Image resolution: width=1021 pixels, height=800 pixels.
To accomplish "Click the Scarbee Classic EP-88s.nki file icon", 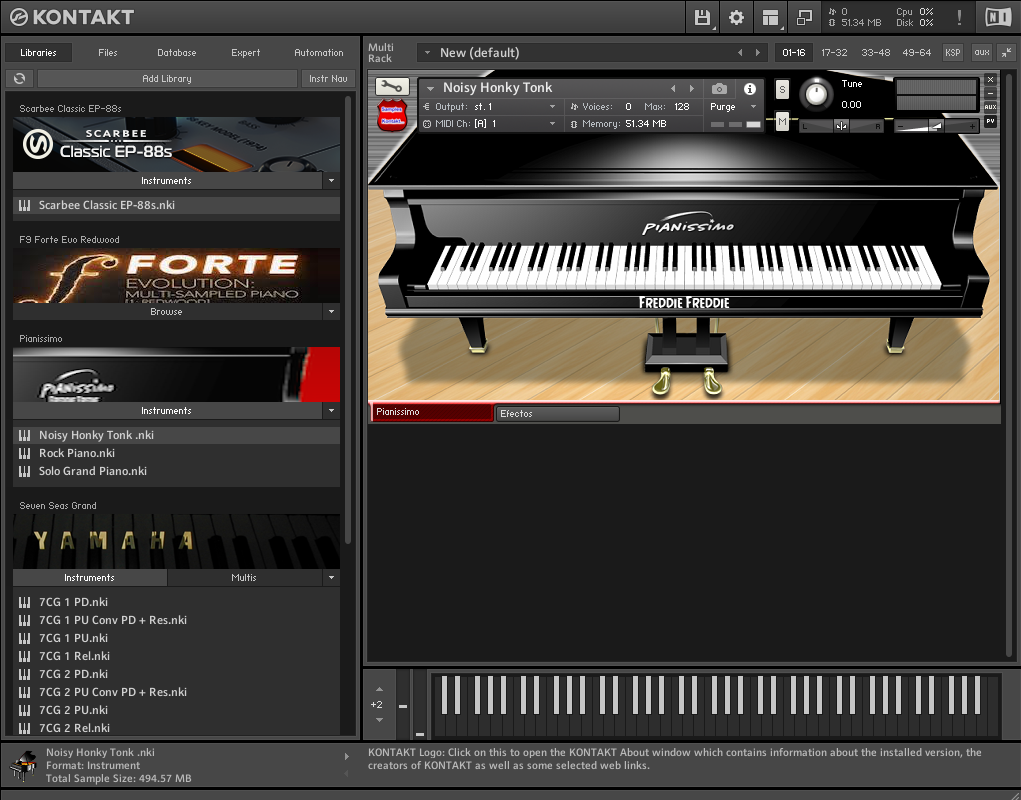I will (x=25, y=206).
